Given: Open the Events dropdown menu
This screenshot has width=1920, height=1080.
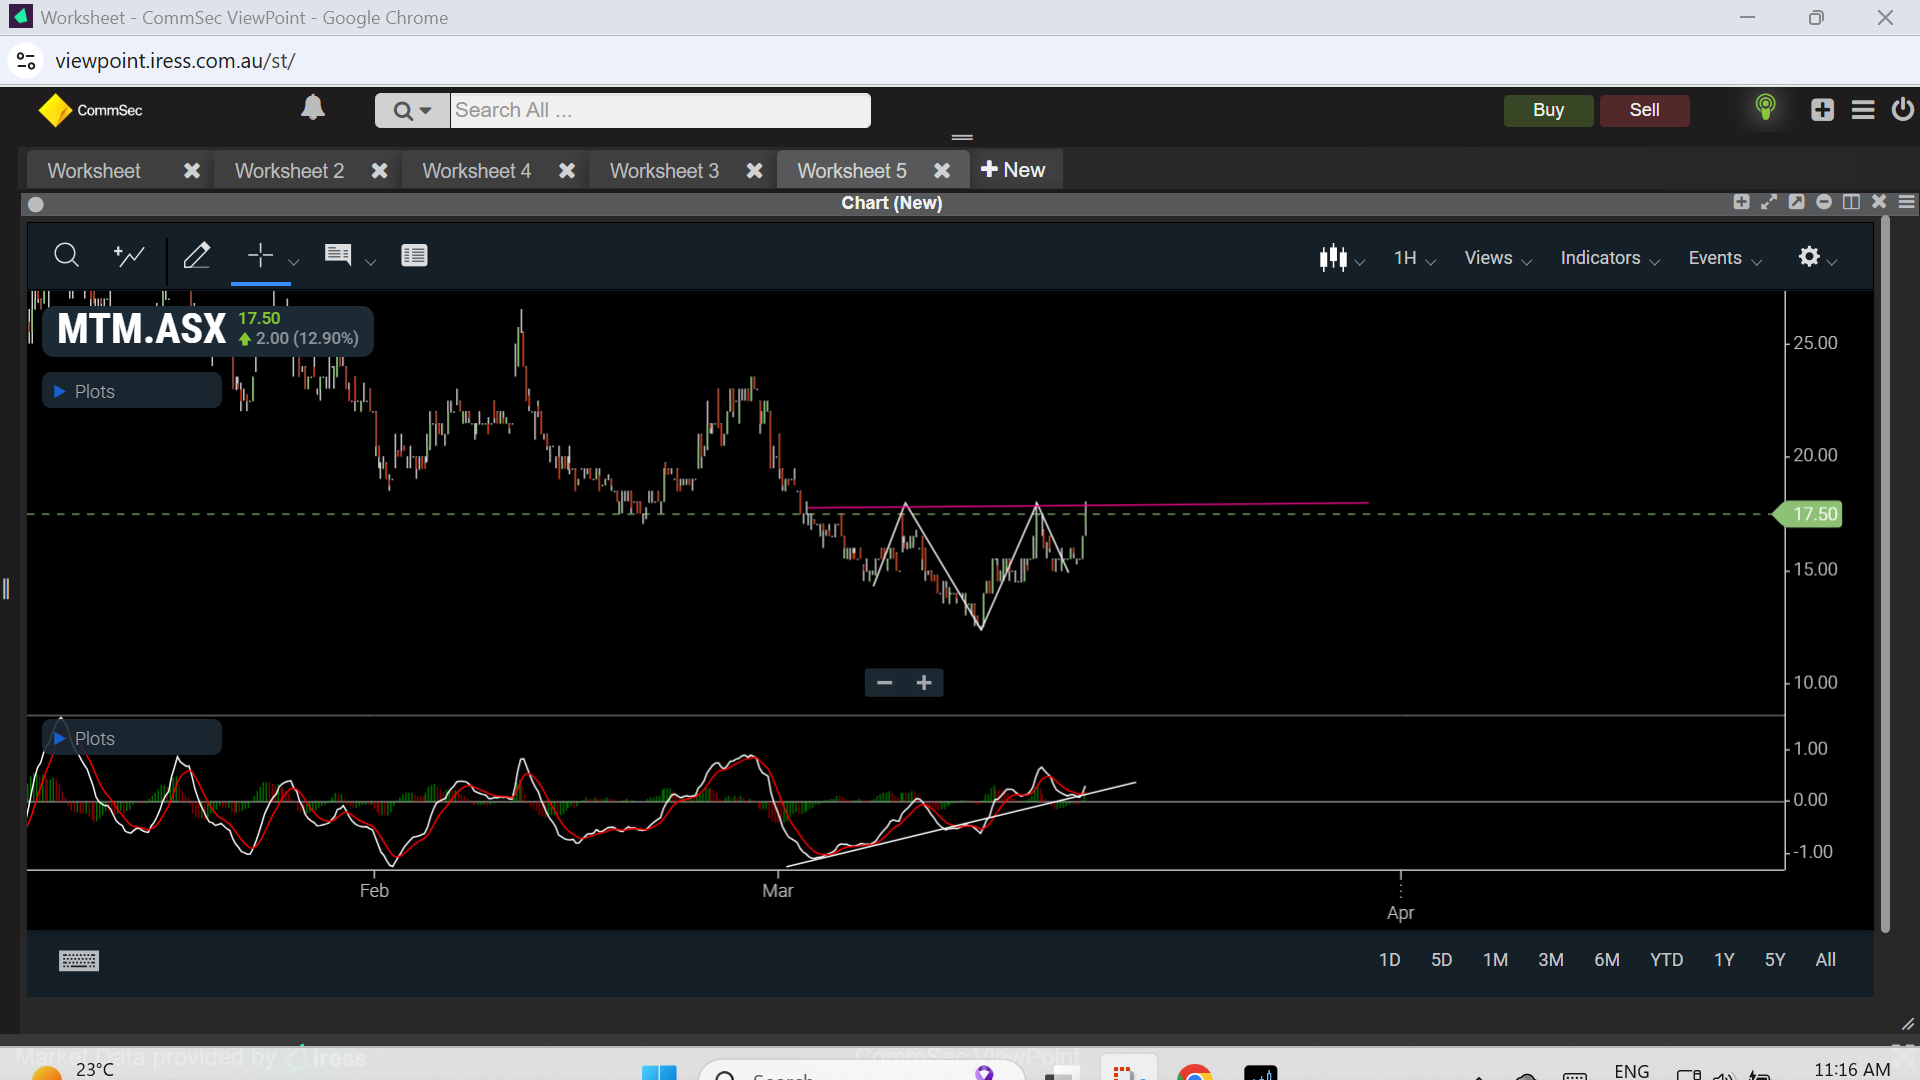Looking at the screenshot, I should (x=1725, y=259).
